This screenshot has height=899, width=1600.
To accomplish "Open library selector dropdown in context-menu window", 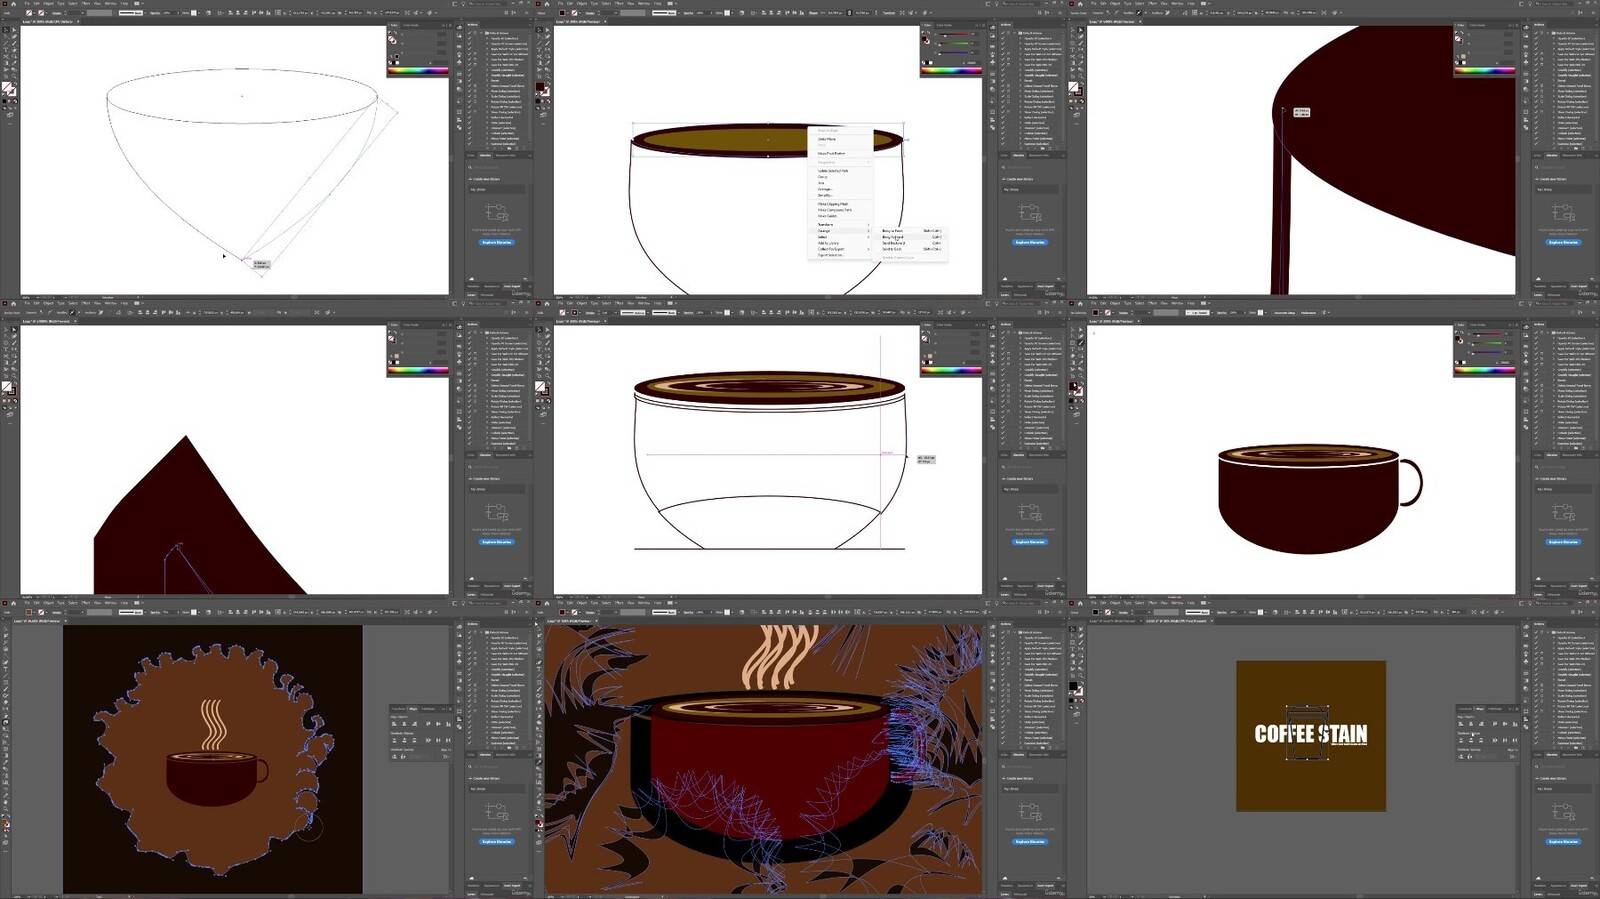I will [1030, 189].
